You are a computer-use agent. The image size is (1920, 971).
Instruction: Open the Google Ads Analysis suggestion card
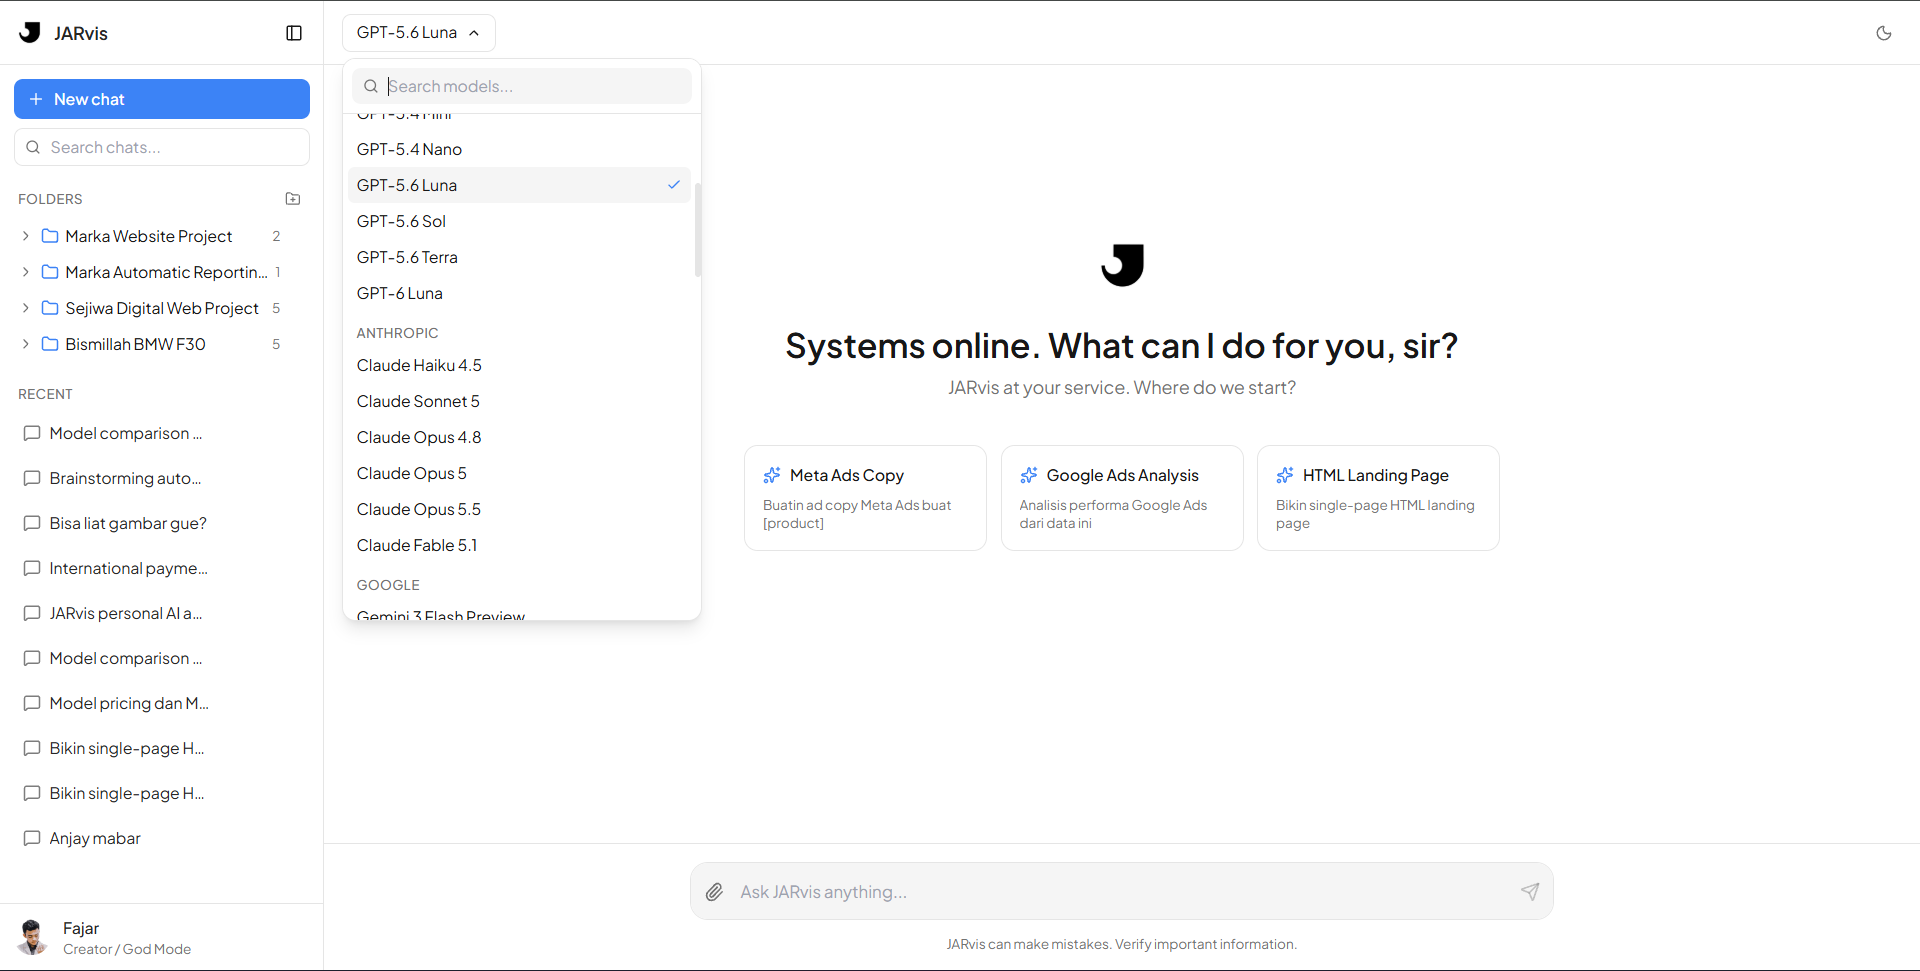[1122, 498]
